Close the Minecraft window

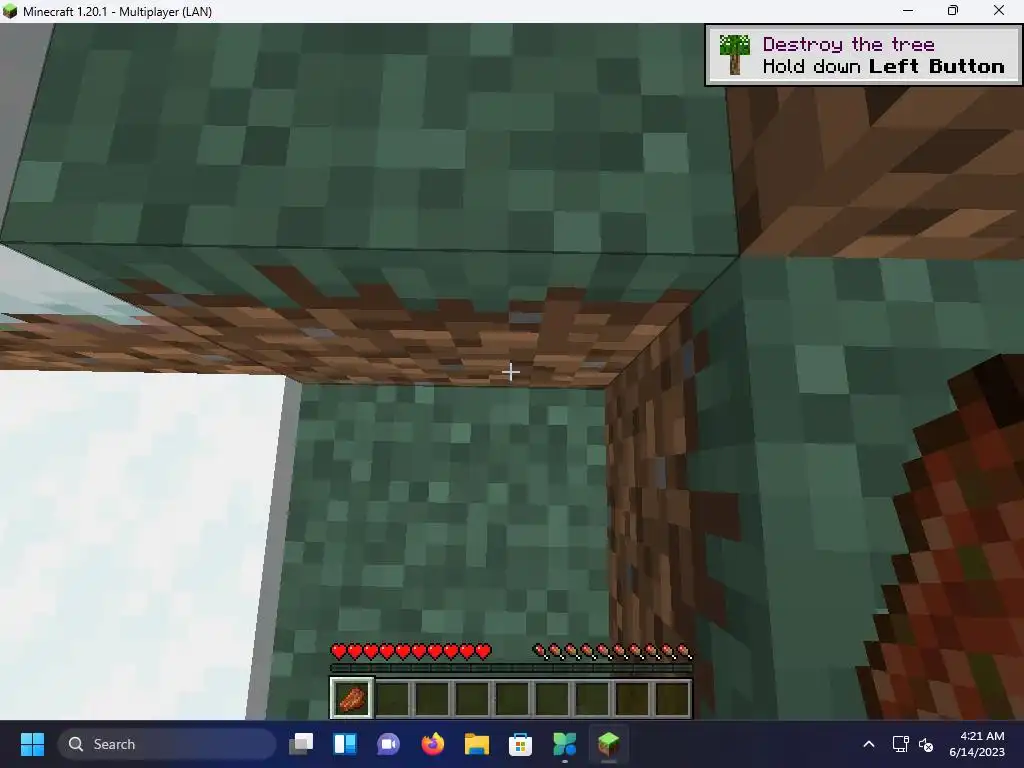999,10
